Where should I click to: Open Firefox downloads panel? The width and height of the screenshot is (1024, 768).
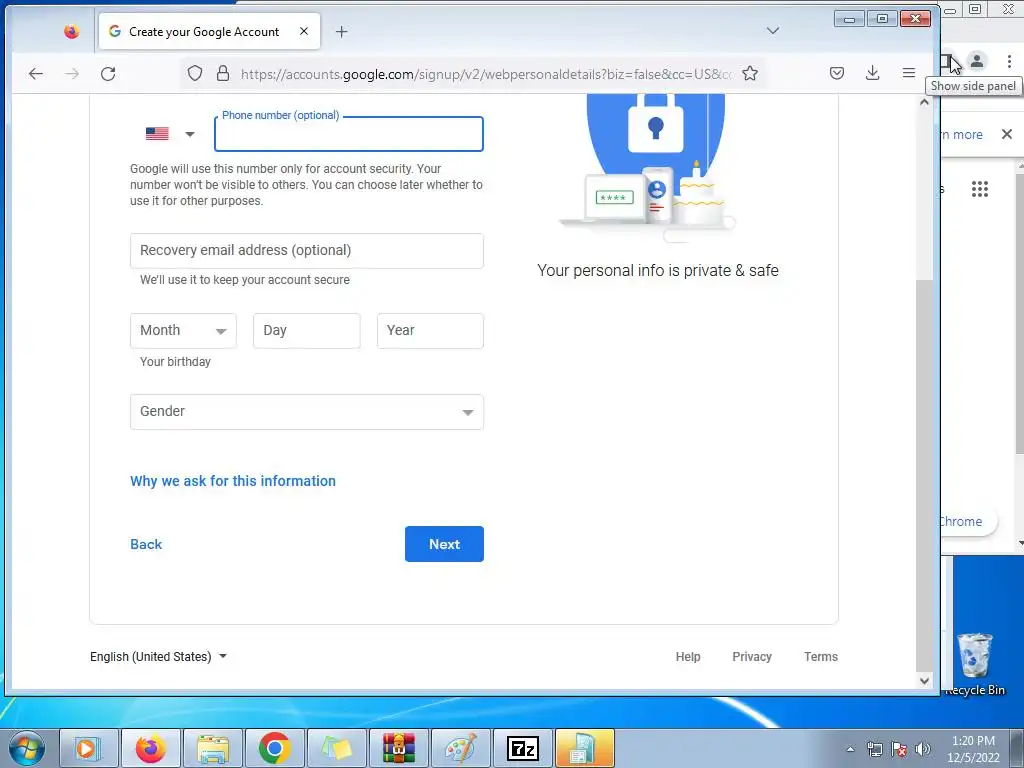[872, 73]
